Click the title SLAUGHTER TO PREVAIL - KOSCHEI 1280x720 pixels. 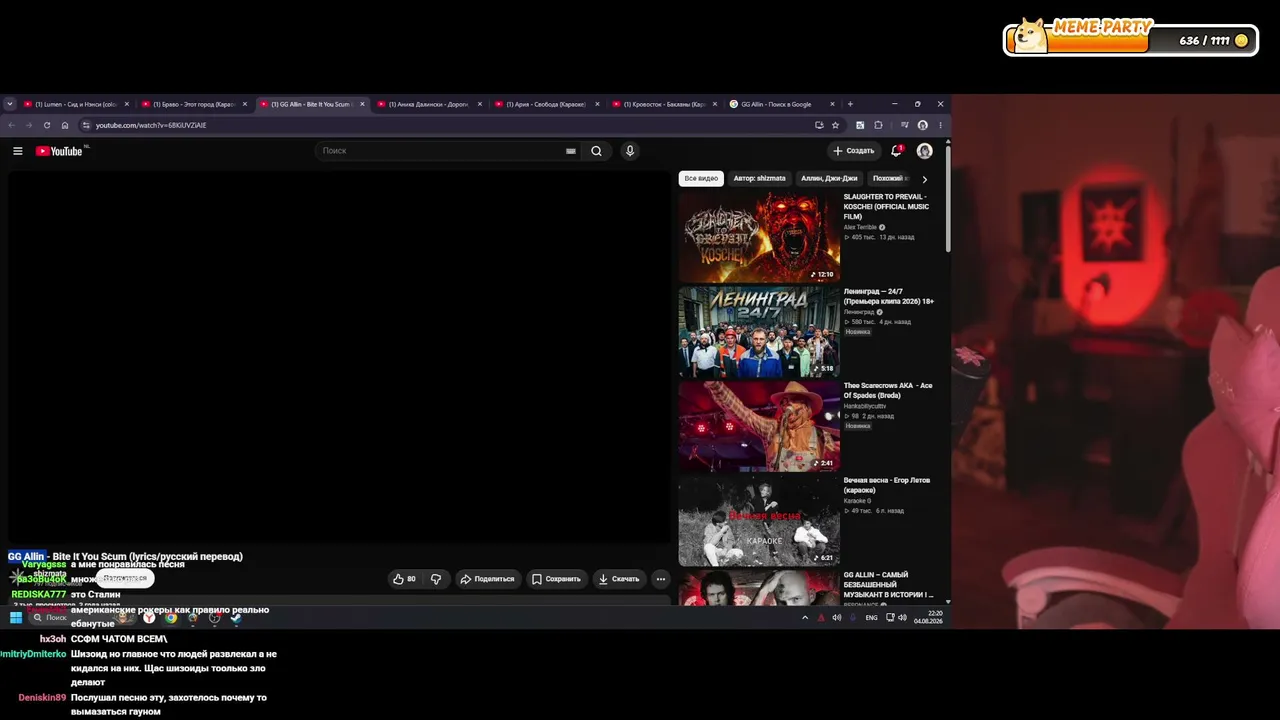click(x=886, y=207)
